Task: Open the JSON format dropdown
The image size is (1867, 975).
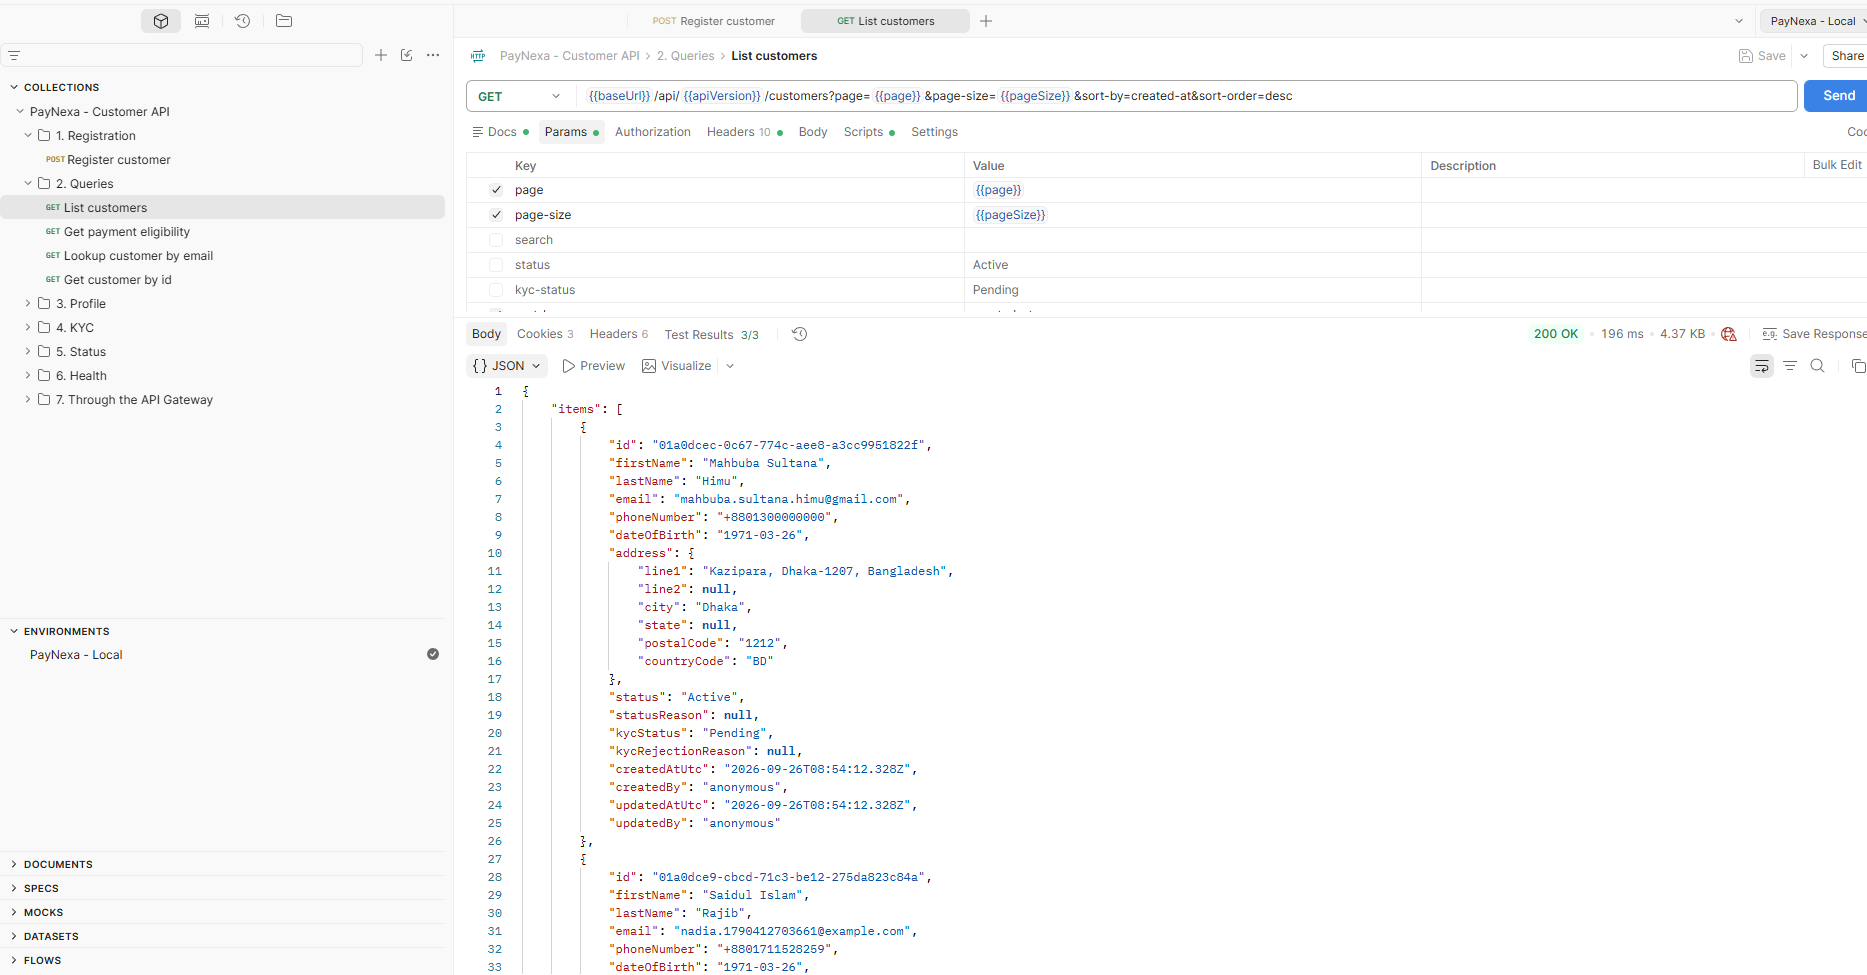Action: (x=507, y=366)
